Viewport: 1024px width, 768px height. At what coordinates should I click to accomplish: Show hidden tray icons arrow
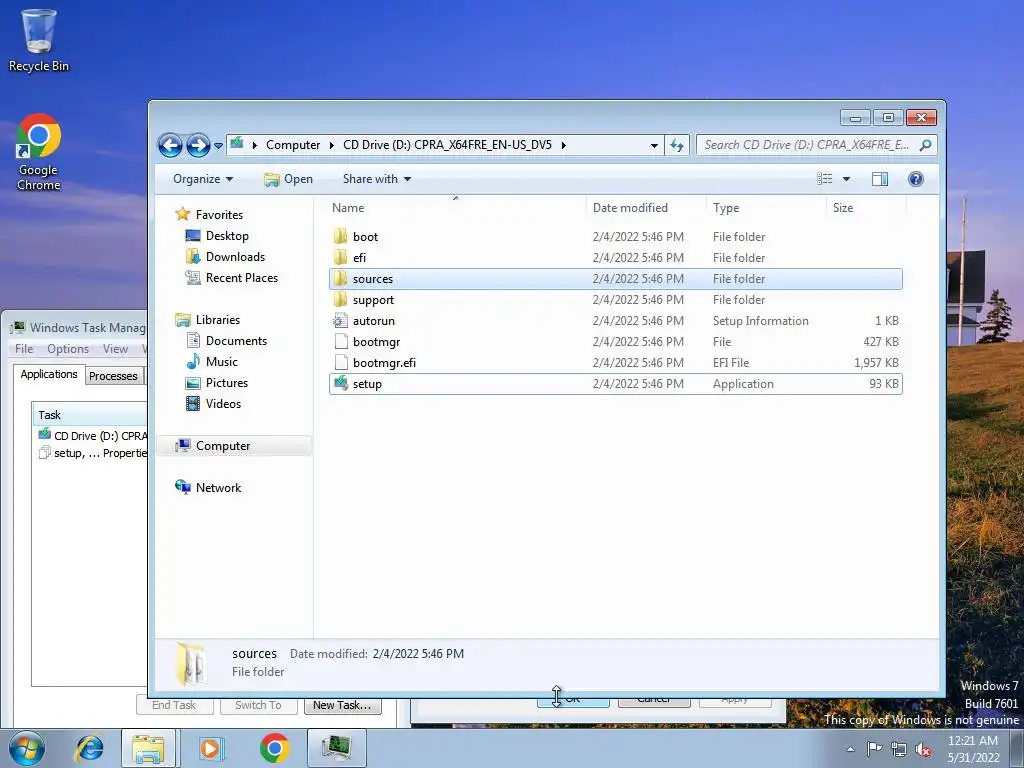(850, 749)
